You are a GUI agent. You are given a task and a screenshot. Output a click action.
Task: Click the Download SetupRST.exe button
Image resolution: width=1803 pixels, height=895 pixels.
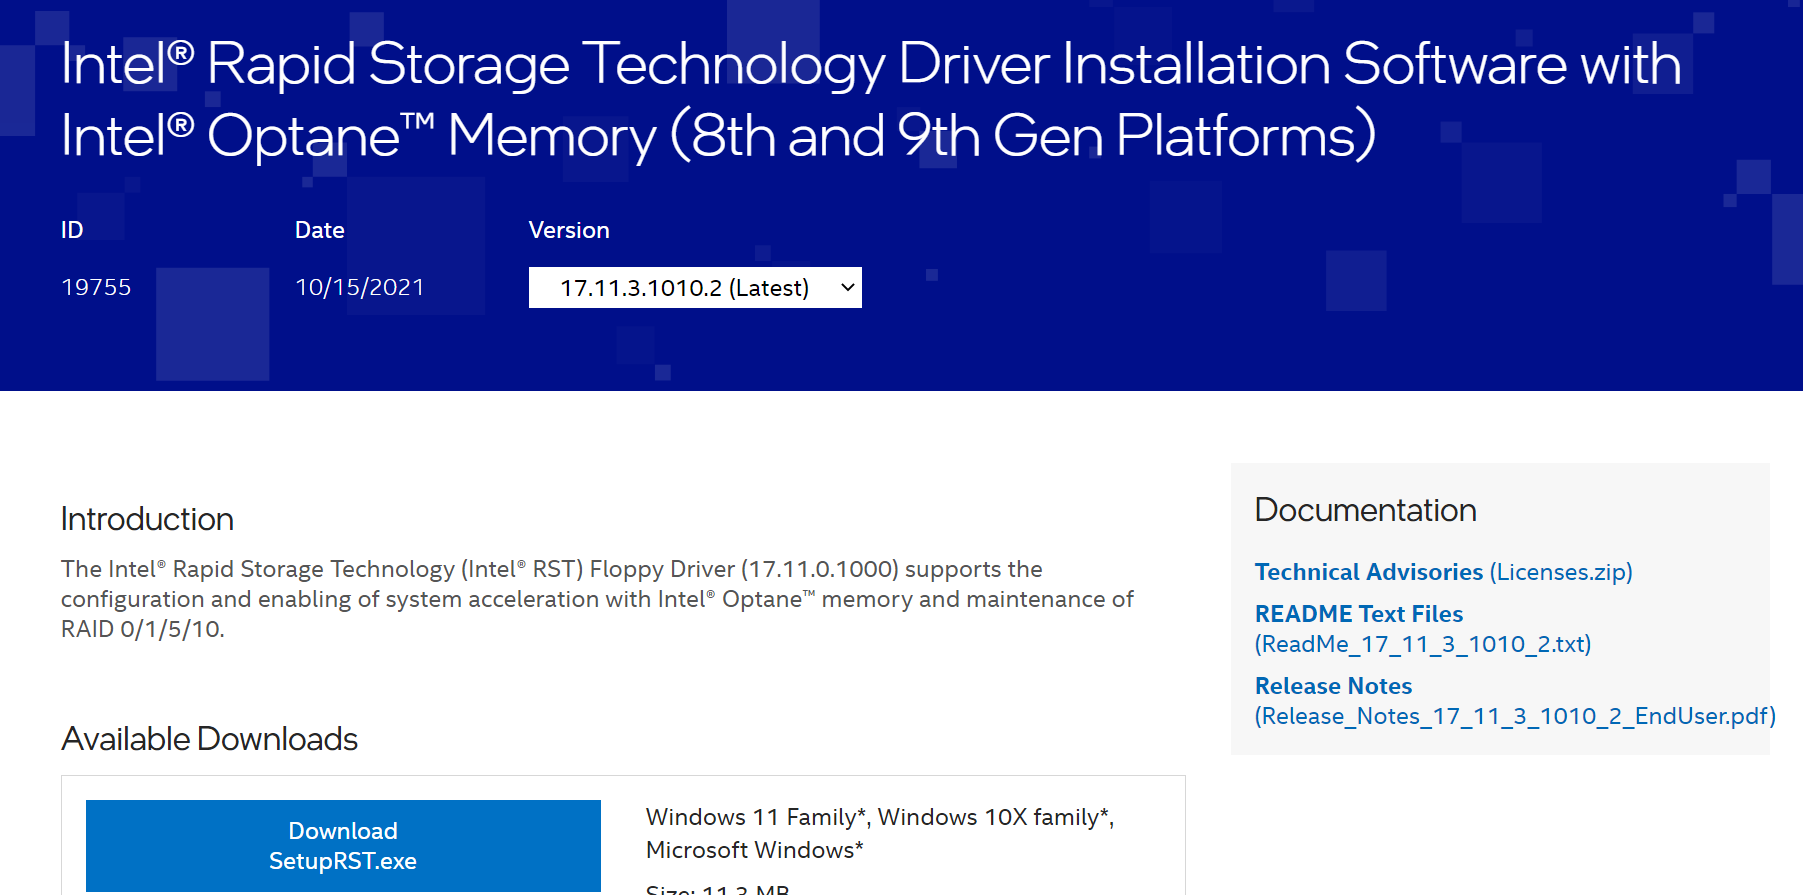343,845
